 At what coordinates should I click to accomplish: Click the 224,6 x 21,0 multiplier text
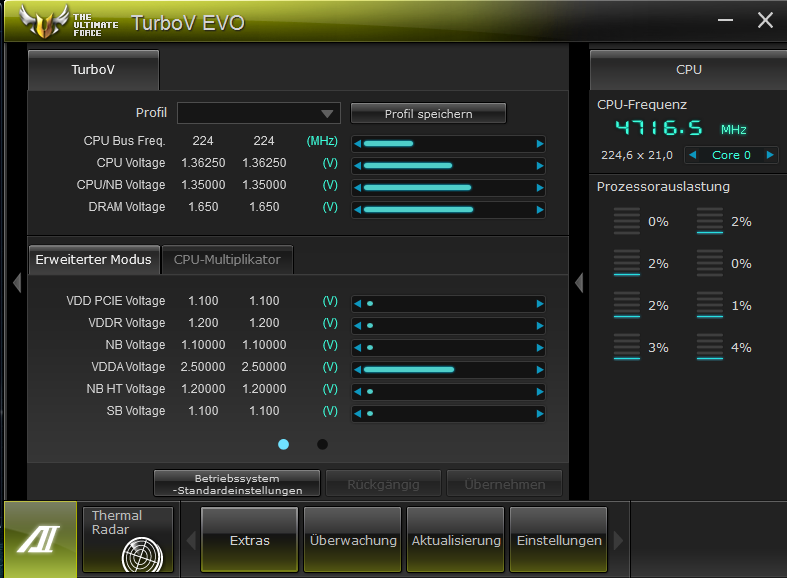[x=636, y=155]
